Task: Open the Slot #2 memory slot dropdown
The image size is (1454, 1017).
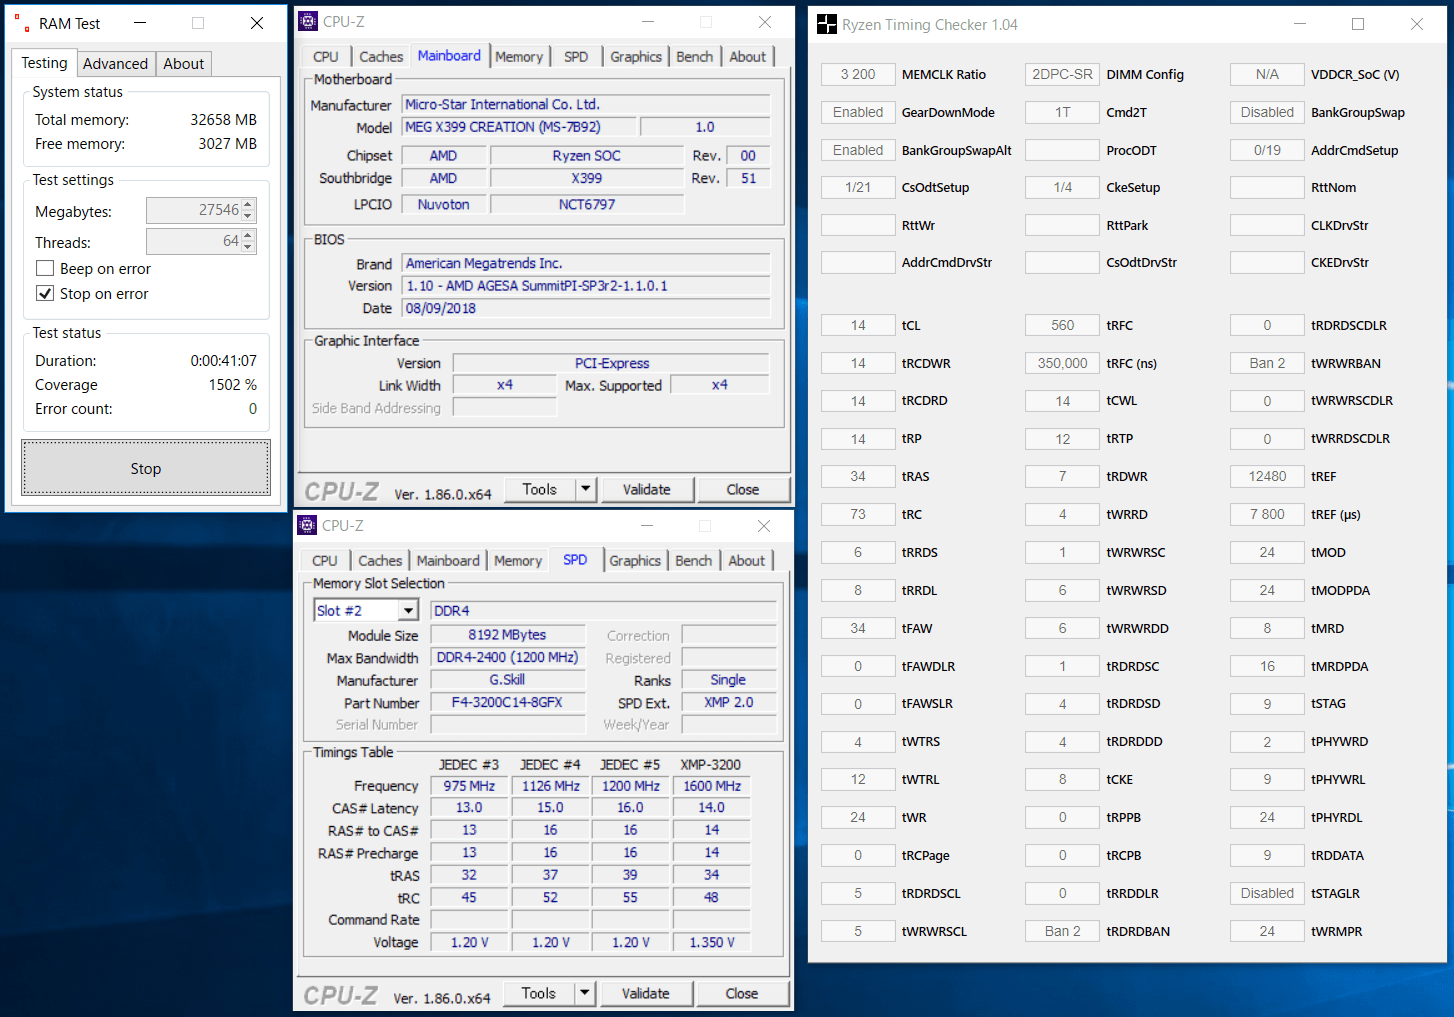Action: click(x=408, y=611)
